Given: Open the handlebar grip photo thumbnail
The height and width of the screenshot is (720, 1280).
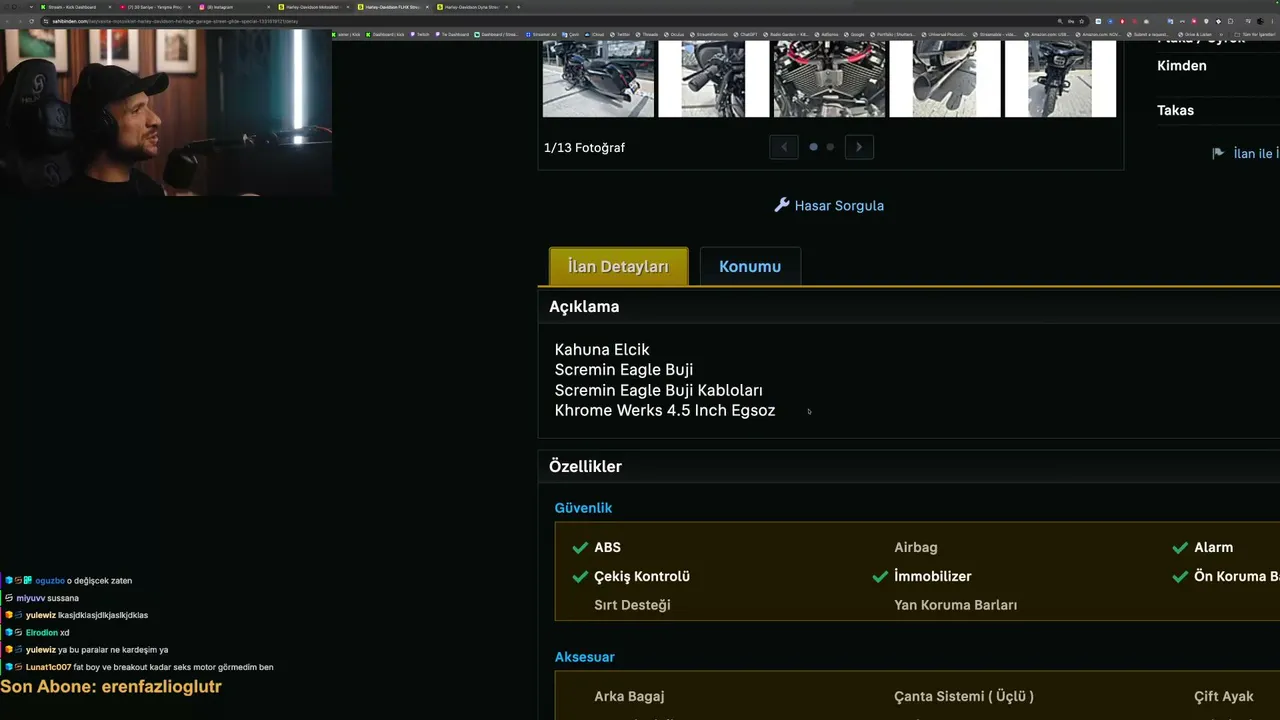Looking at the screenshot, I should 714,78.
